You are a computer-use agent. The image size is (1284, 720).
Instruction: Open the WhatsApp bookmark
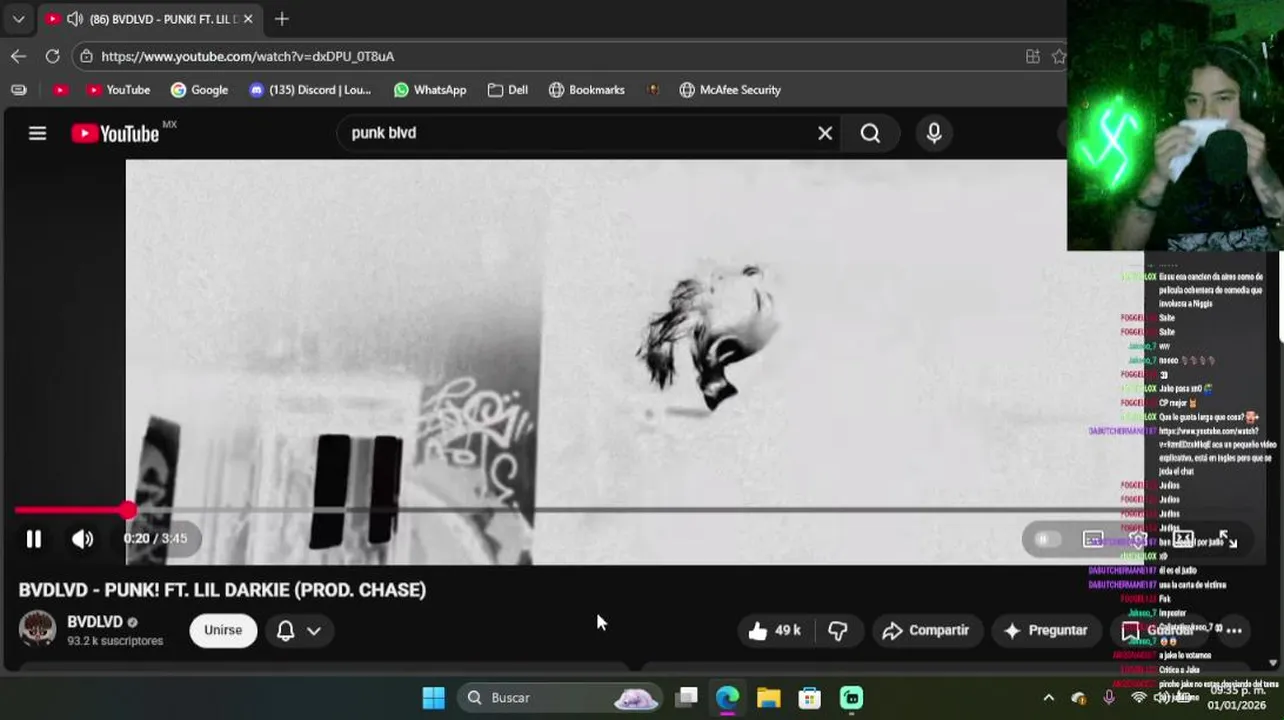[430, 90]
